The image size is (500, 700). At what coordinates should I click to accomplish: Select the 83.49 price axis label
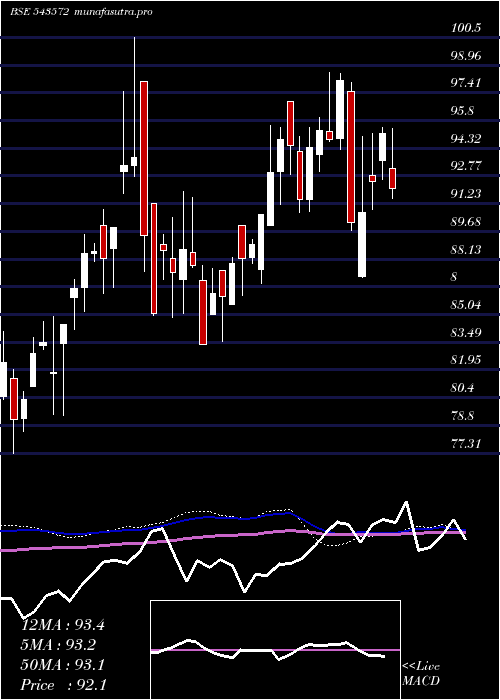click(x=467, y=332)
